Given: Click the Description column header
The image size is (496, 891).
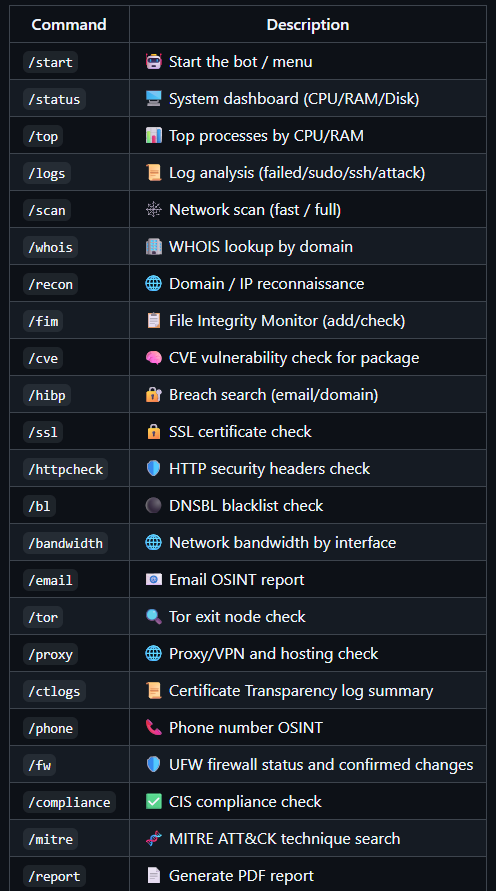Looking at the screenshot, I should 308,25.
